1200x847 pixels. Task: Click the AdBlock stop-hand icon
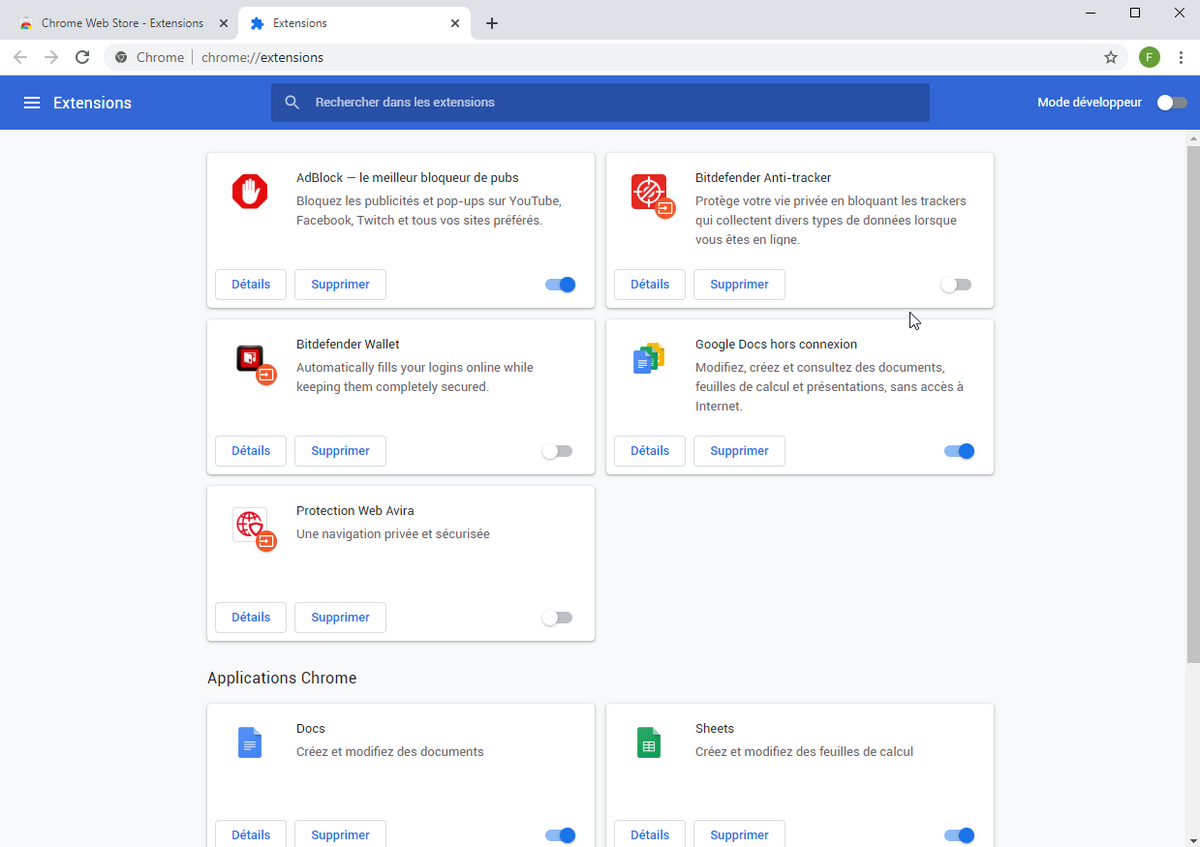250,191
